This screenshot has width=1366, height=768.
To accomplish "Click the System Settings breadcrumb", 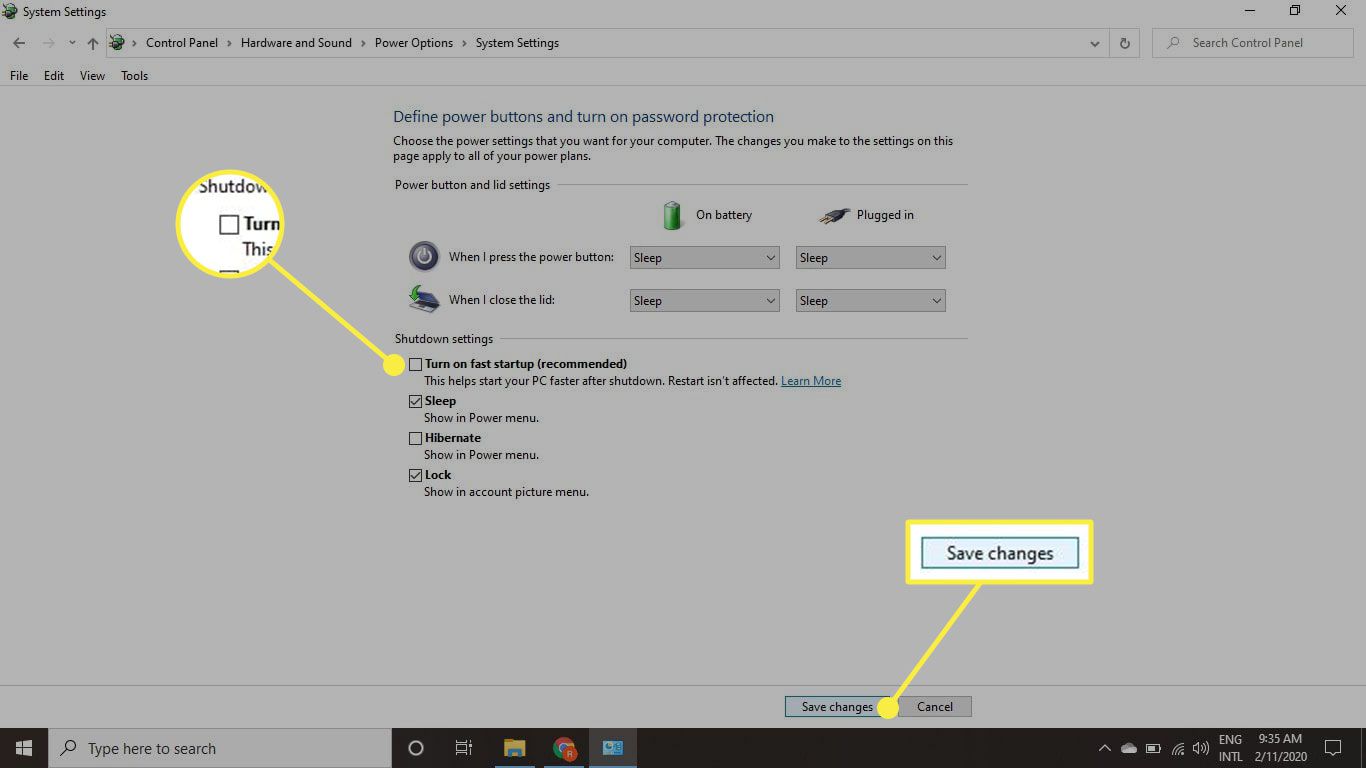I will (x=517, y=43).
